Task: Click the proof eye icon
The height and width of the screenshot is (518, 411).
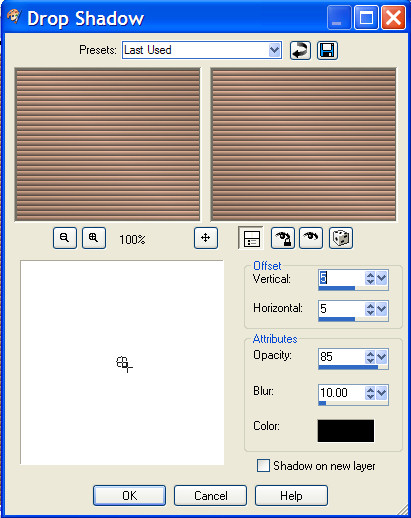Action: click(x=311, y=238)
